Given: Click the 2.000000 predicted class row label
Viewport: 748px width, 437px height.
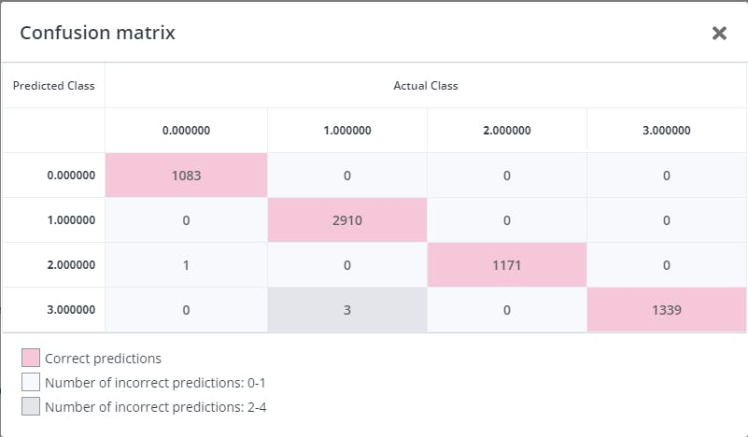Looking at the screenshot, I should pyautogui.click(x=71, y=265).
